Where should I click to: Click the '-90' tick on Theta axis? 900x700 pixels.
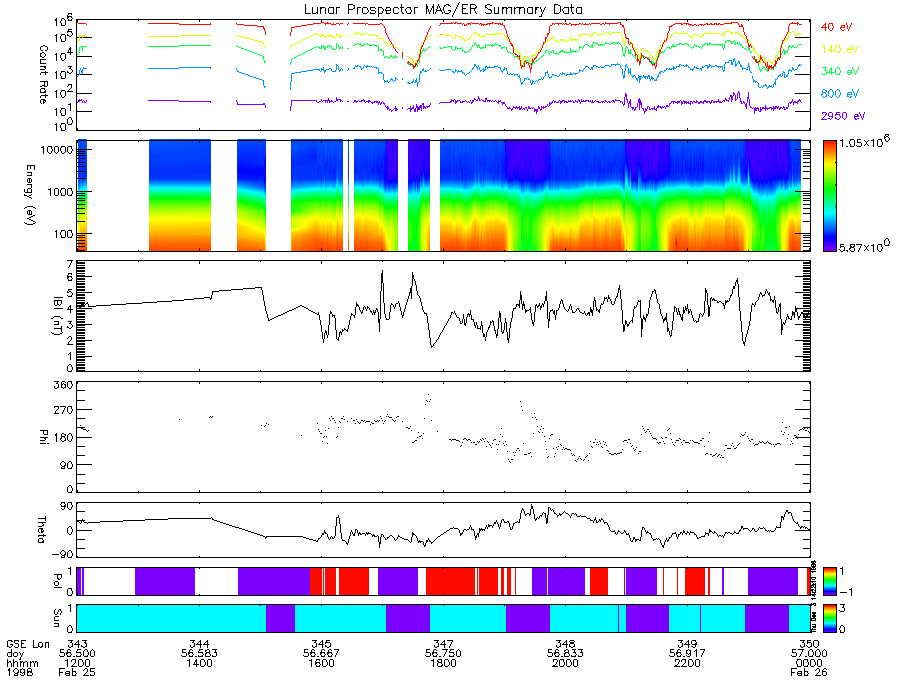point(62,554)
